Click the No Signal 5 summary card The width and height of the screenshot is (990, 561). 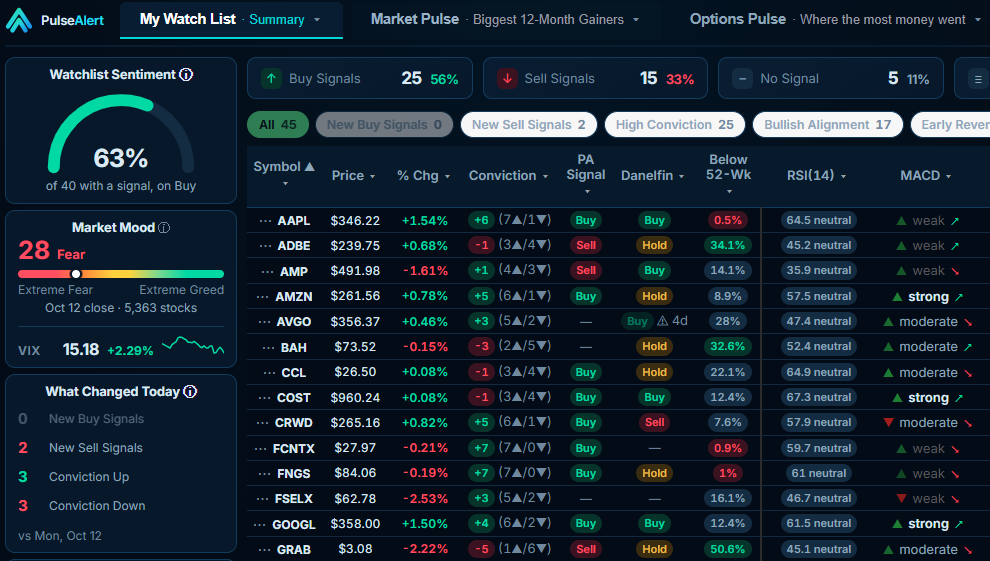click(831, 78)
